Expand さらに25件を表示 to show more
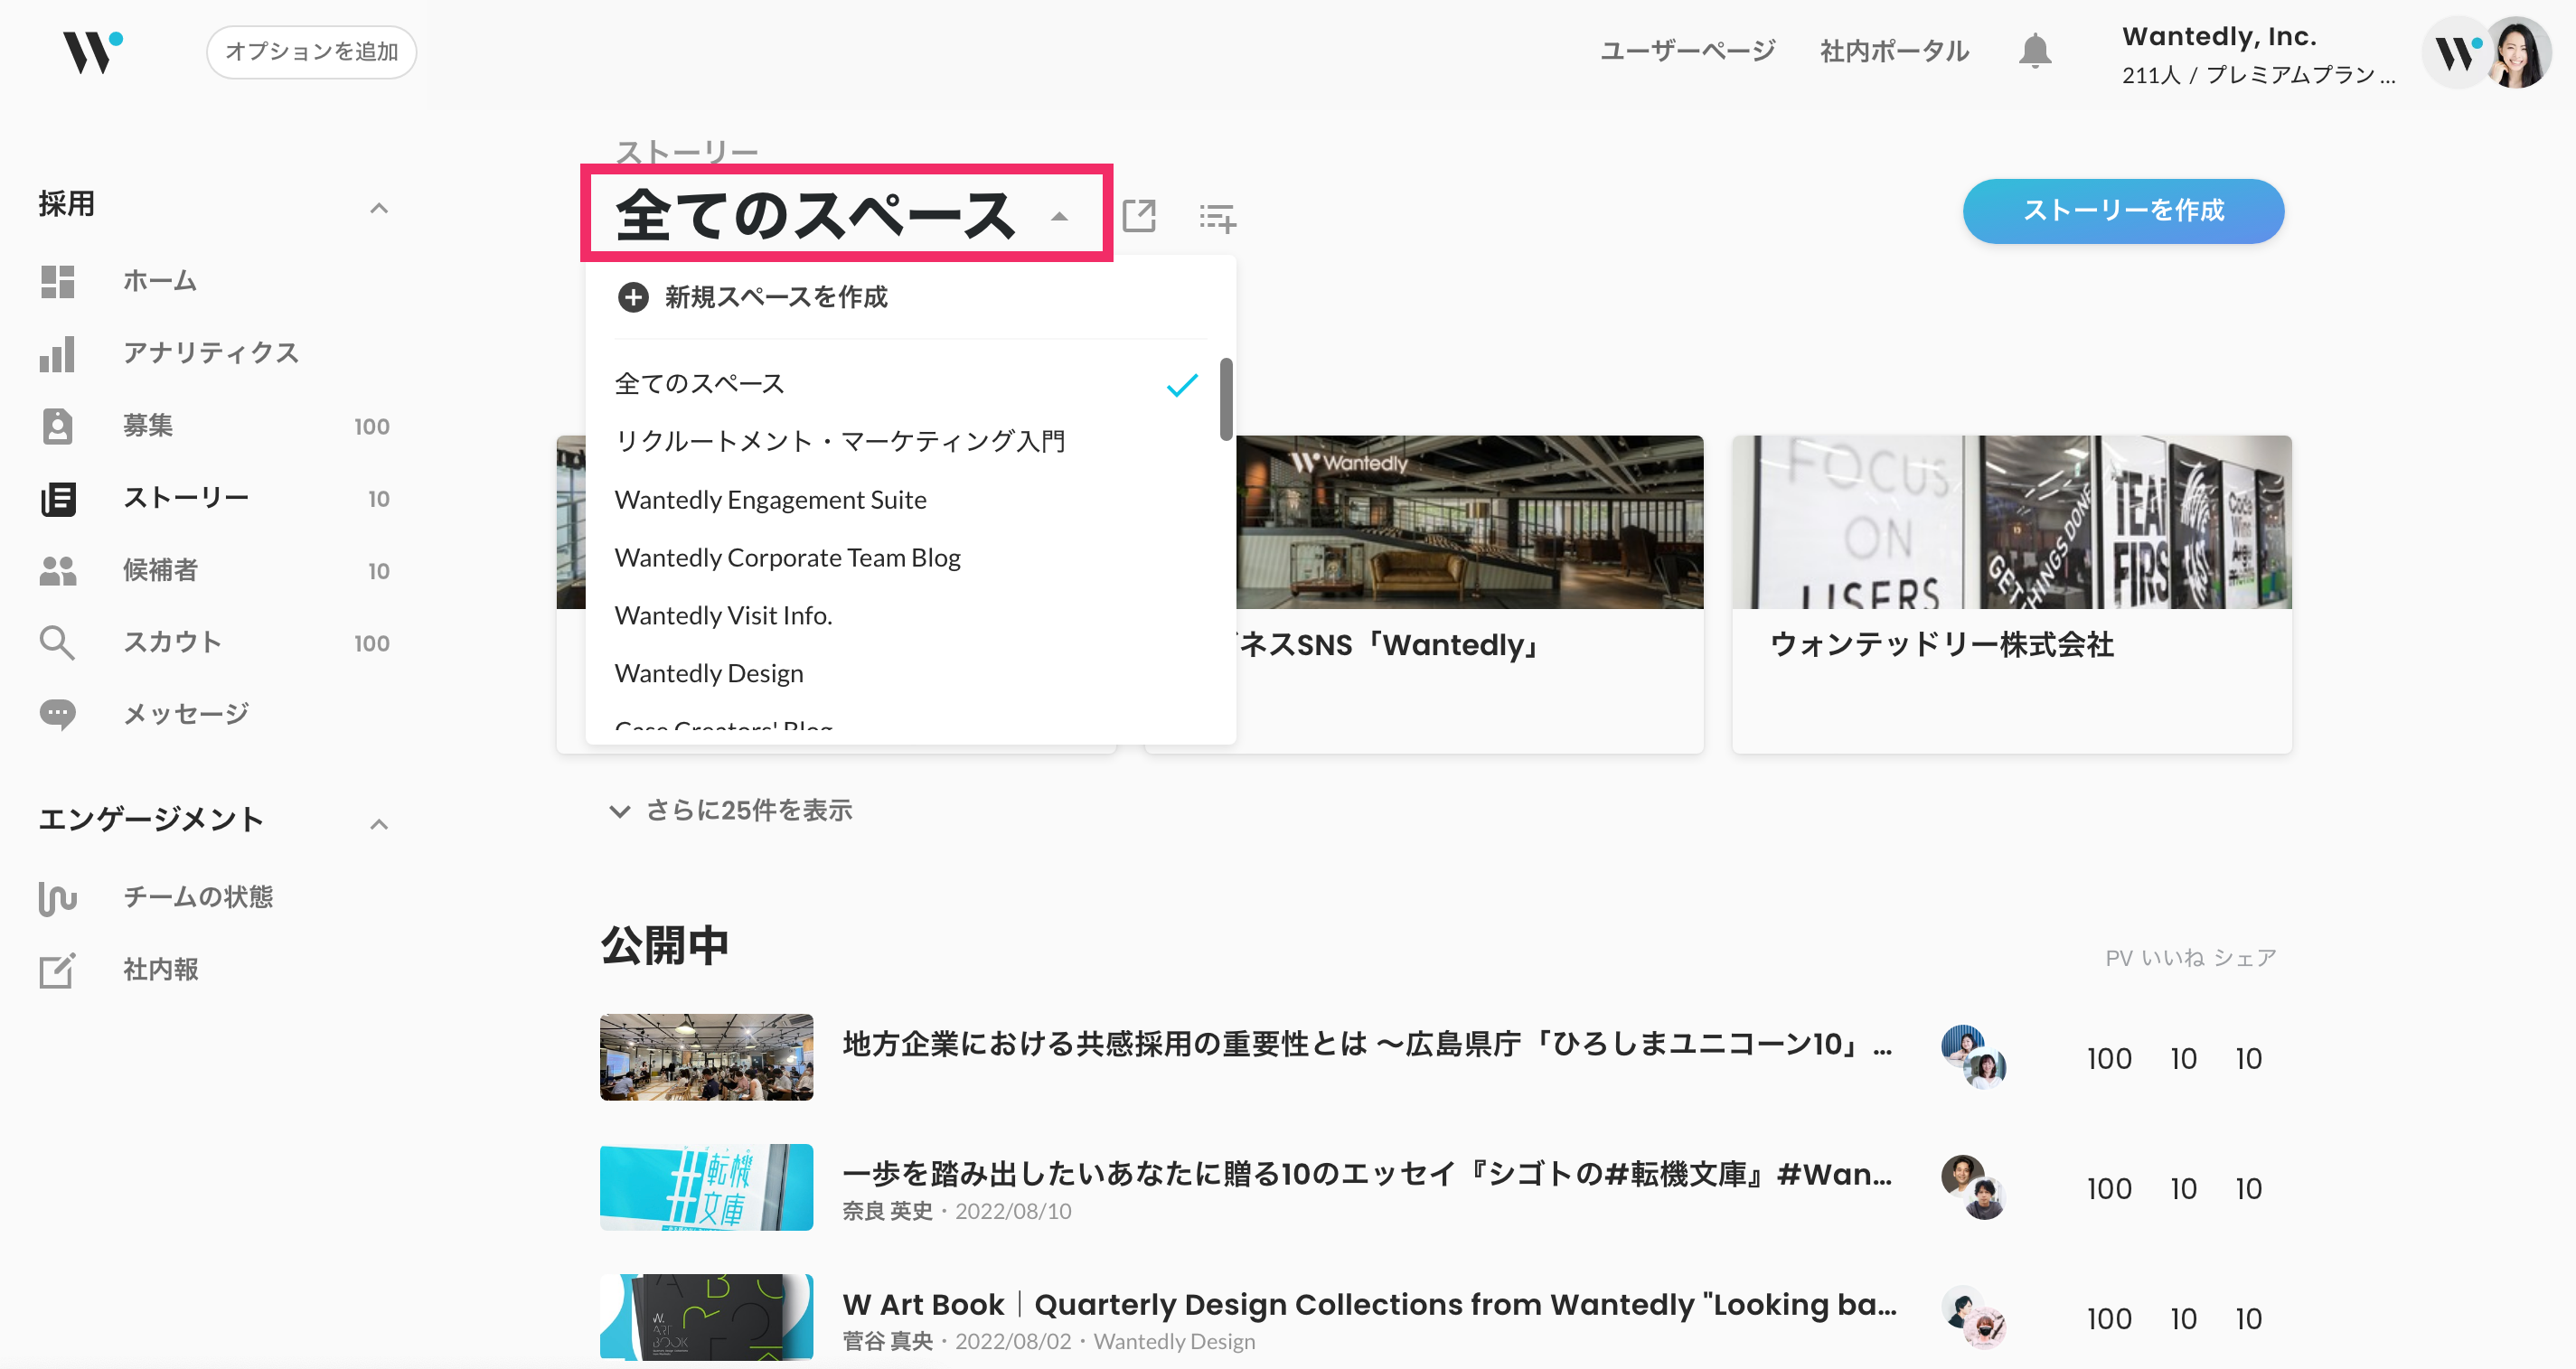 tap(732, 810)
